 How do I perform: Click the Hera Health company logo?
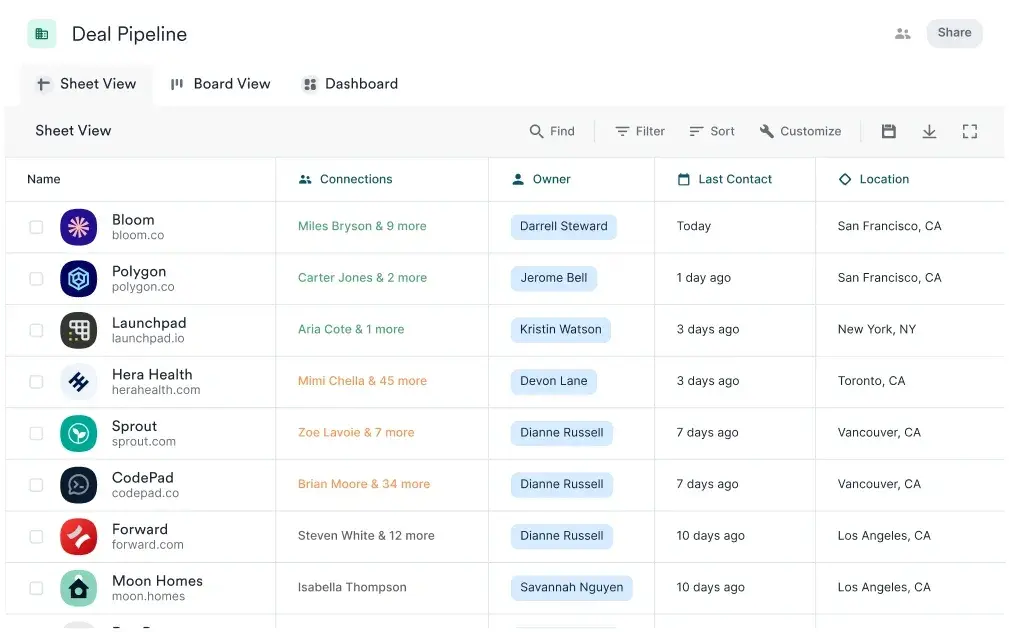[79, 382]
